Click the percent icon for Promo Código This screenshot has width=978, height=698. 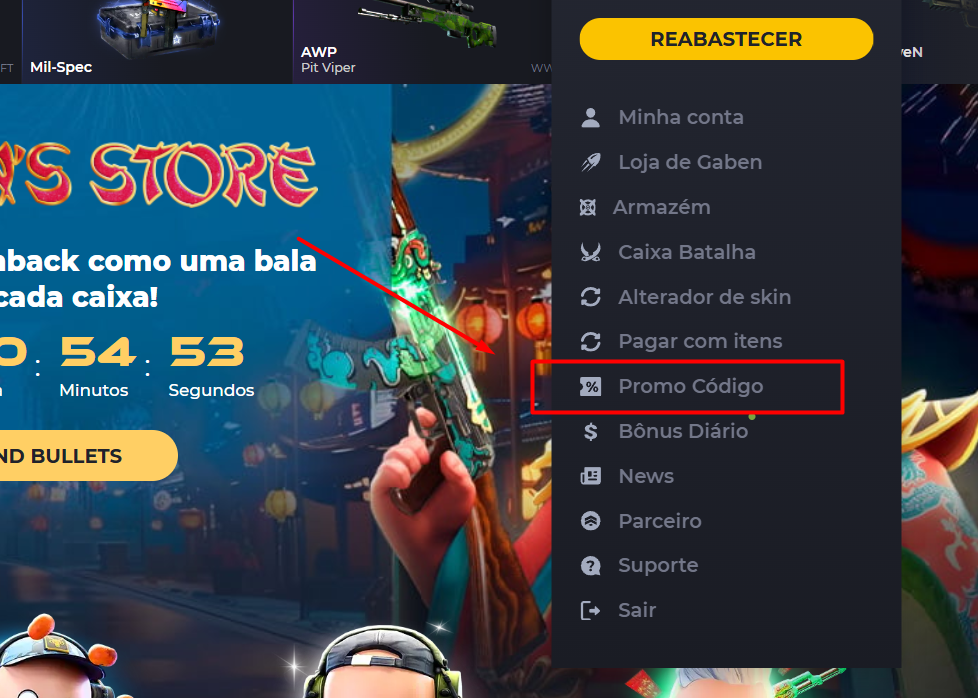[590, 387]
